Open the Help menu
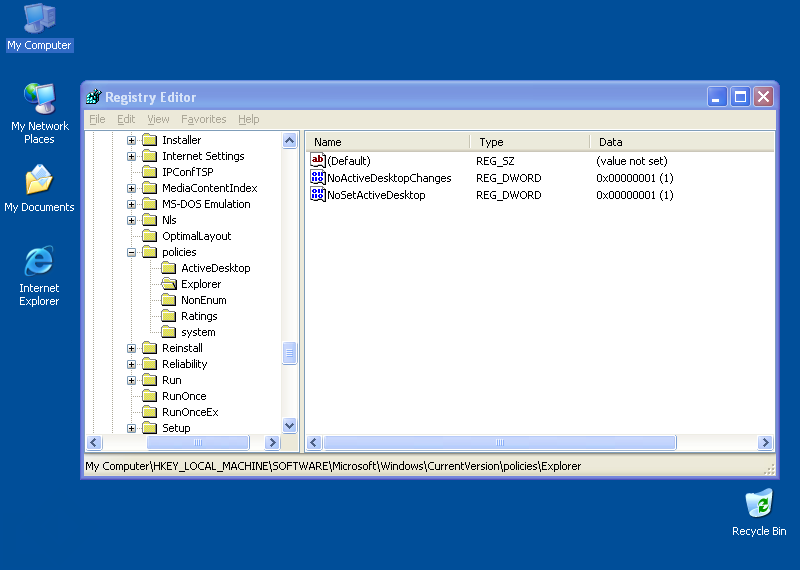 click(248, 119)
